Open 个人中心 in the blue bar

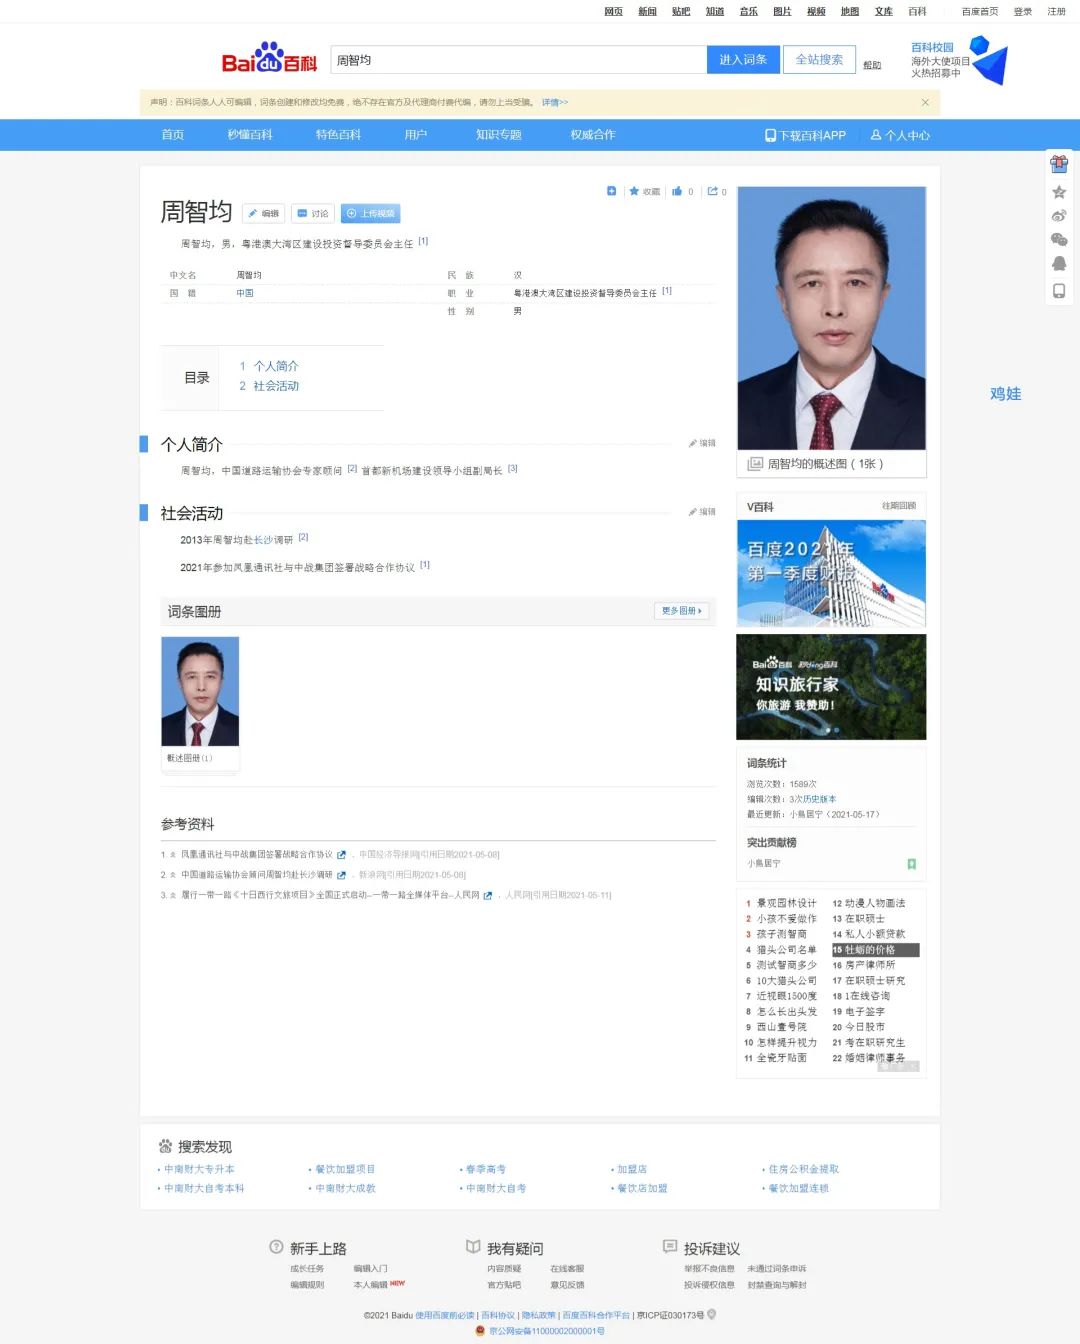click(900, 135)
